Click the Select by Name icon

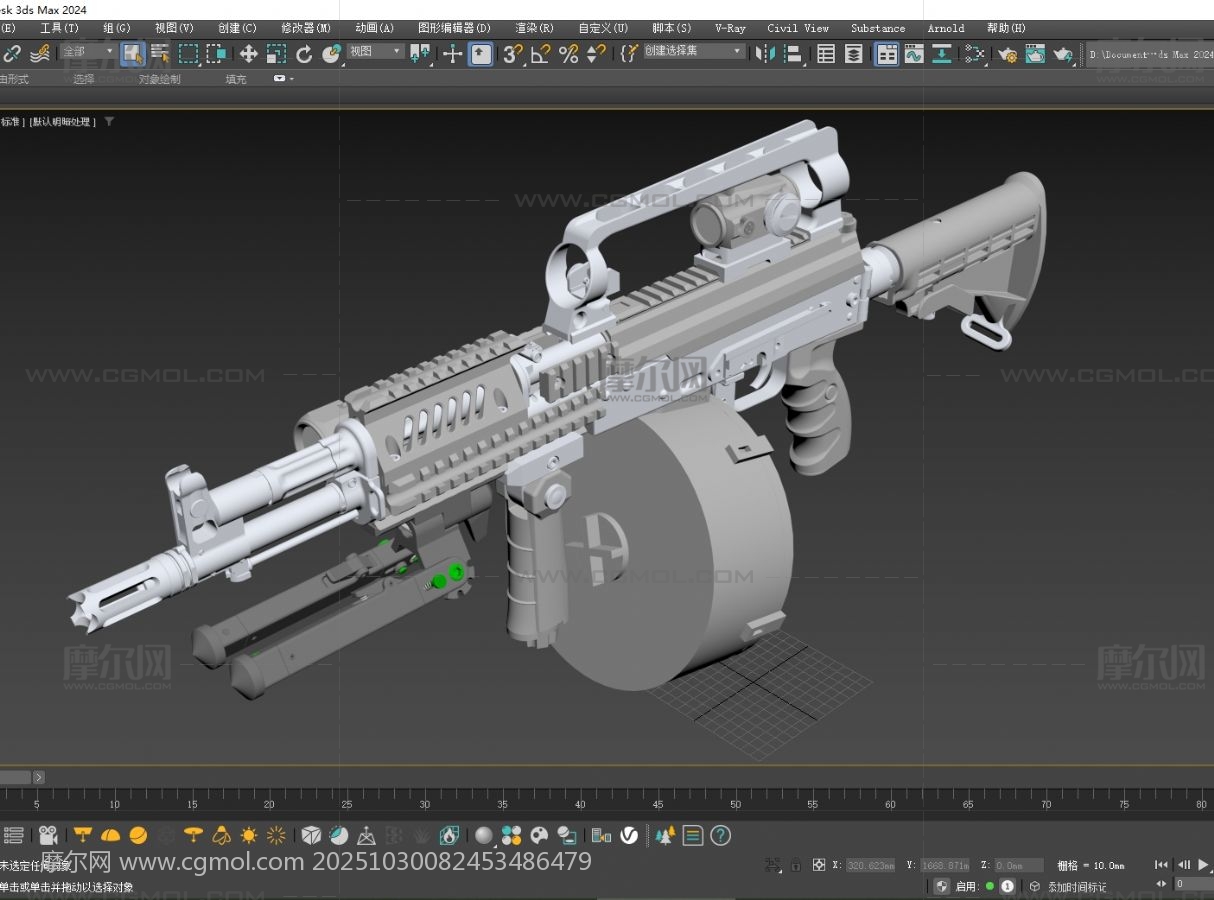point(160,54)
